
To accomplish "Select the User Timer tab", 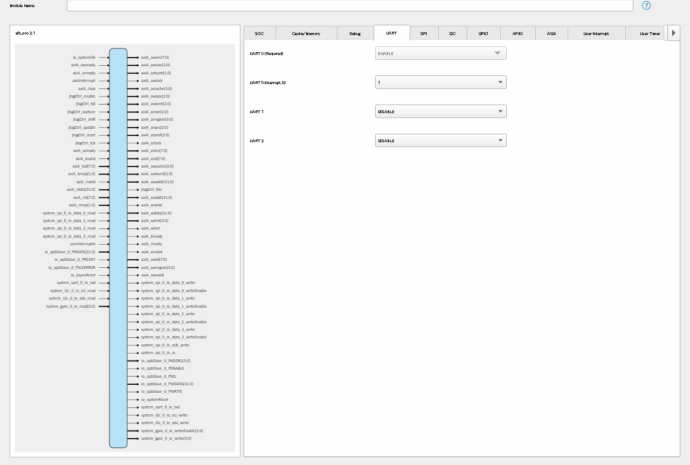I will [x=648, y=33].
